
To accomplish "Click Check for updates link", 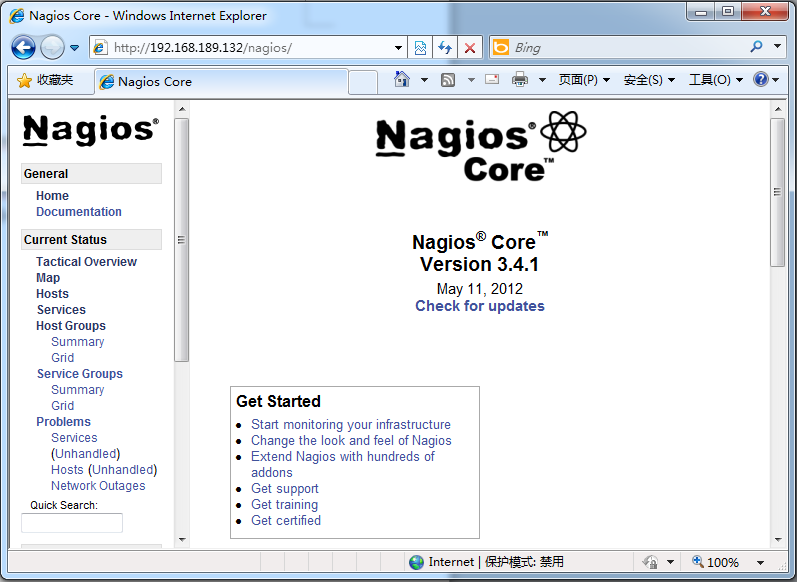I will coord(480,305).
